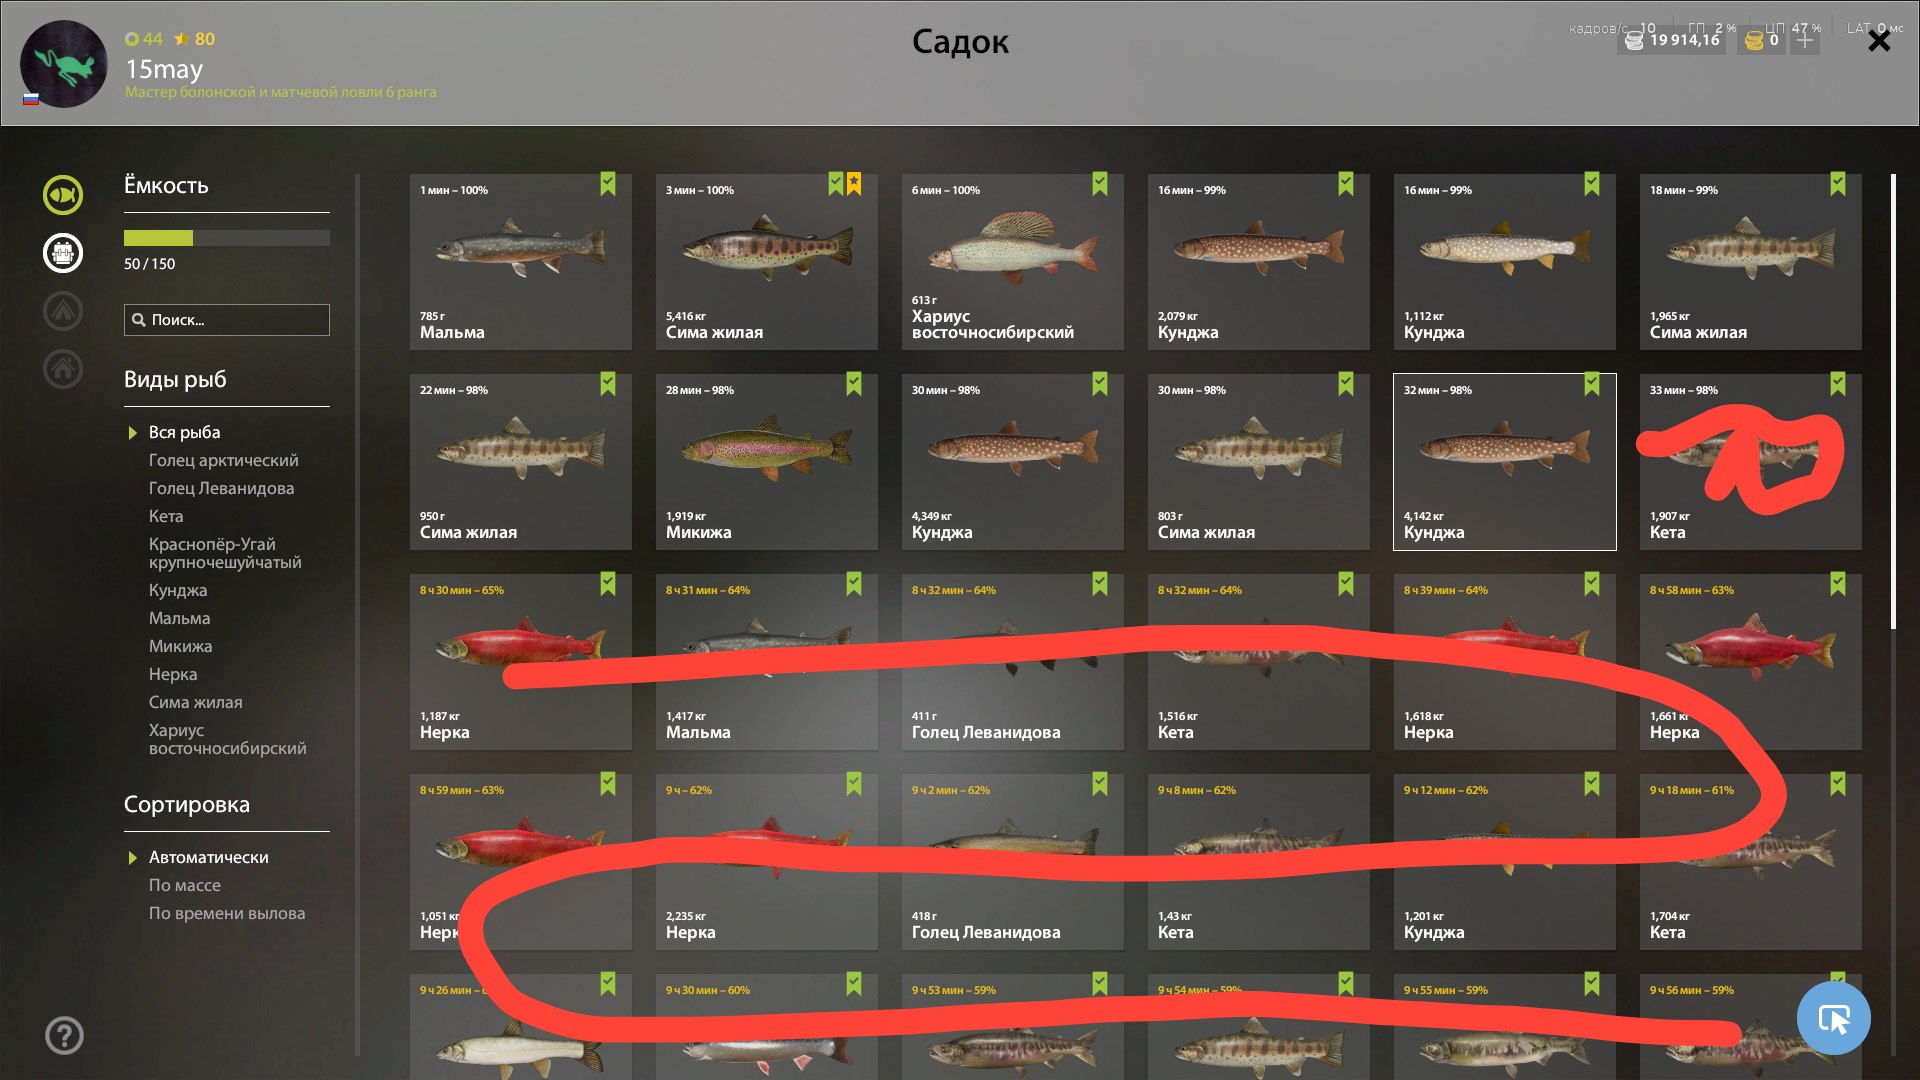Toggle green bookmark on Мальма 785 г card
Viewport: 1920px width, 1080px height.
pos(608,184)
